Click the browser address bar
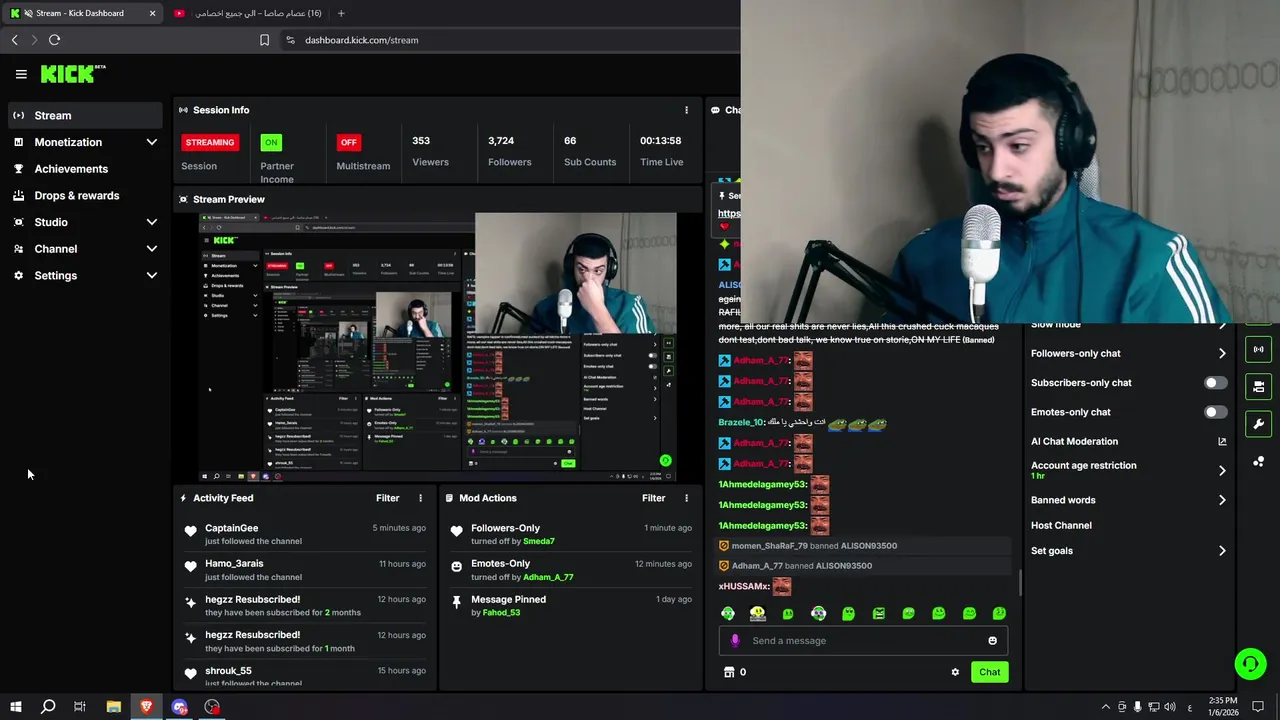 pos(510,40)
